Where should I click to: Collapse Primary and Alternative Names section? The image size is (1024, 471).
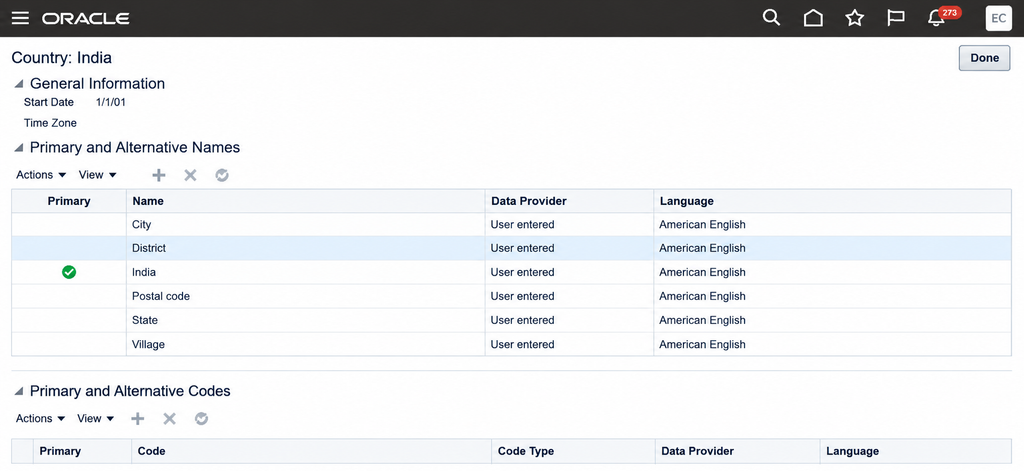coord(19,148)
